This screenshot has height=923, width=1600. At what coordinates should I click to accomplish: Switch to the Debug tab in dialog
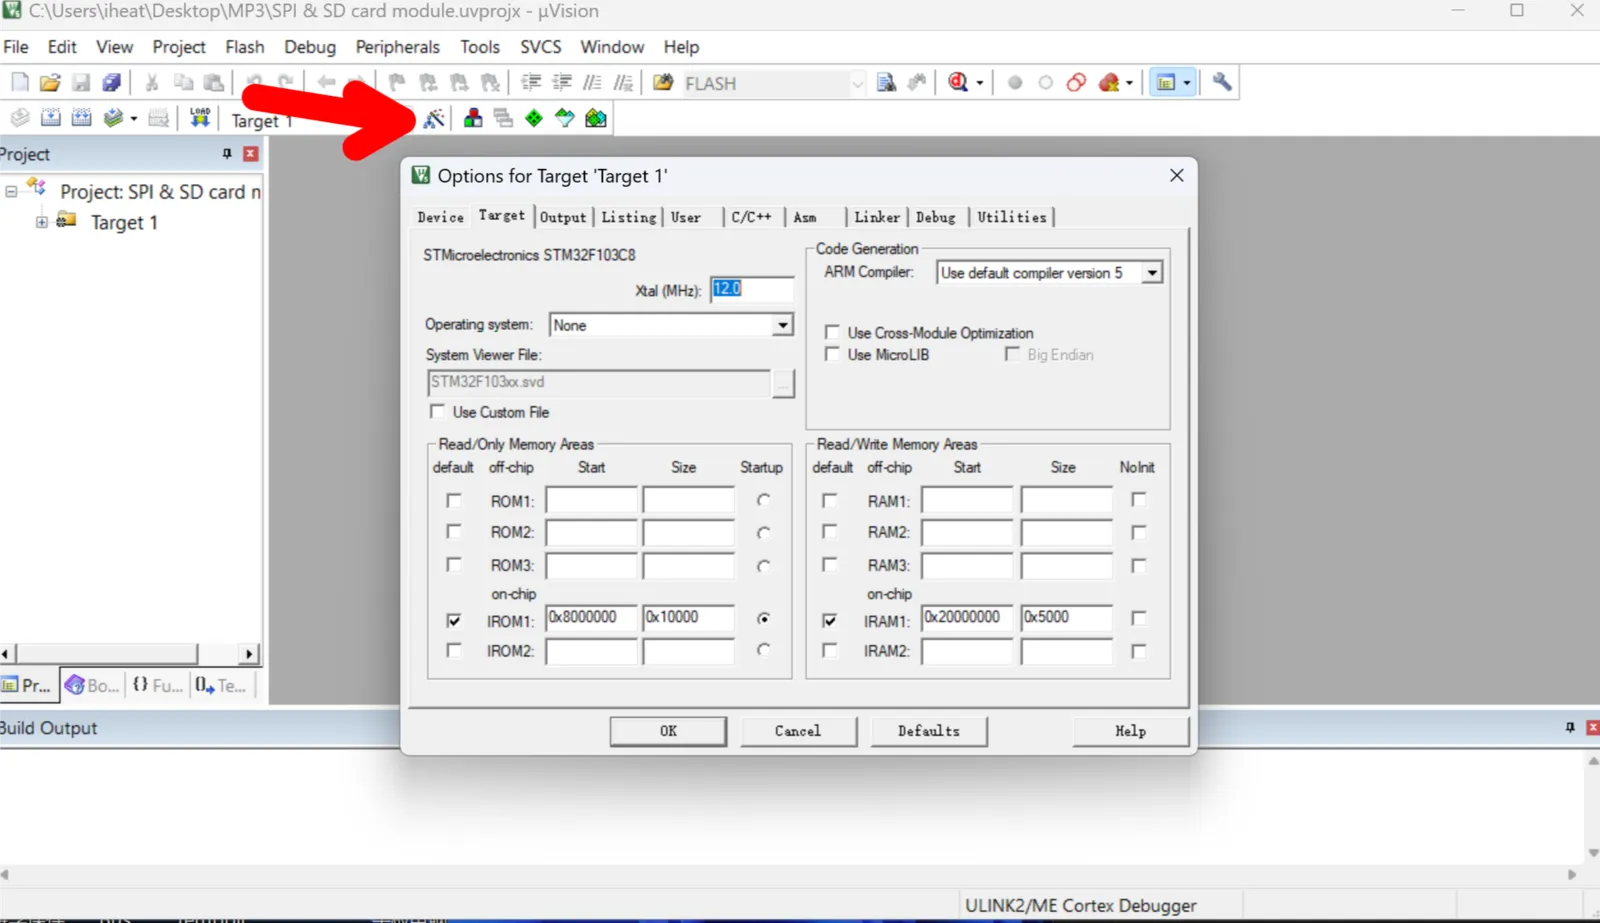(x=936, y=217)
